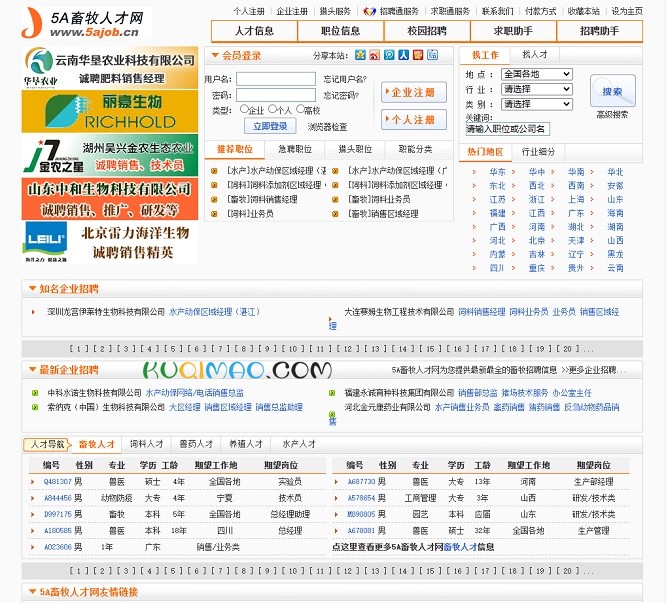Click arrow bullet before A687730 resume row
Image resolution: width=666 pixels, height=603 pixels.
point(336,482)
